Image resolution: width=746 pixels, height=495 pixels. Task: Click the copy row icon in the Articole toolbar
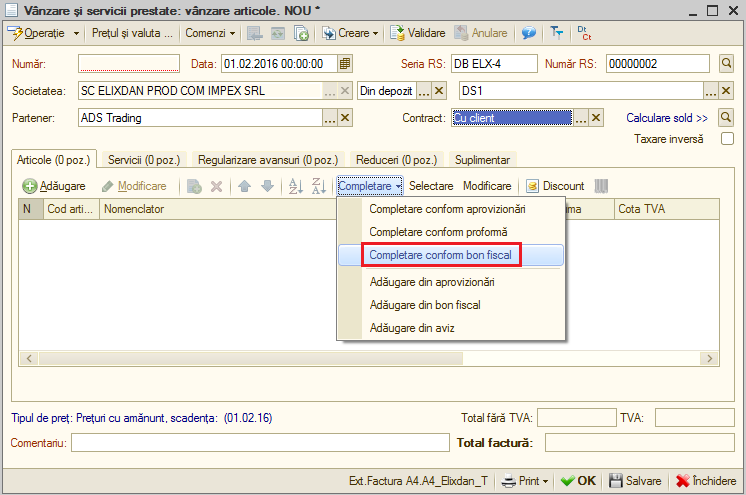194,186
